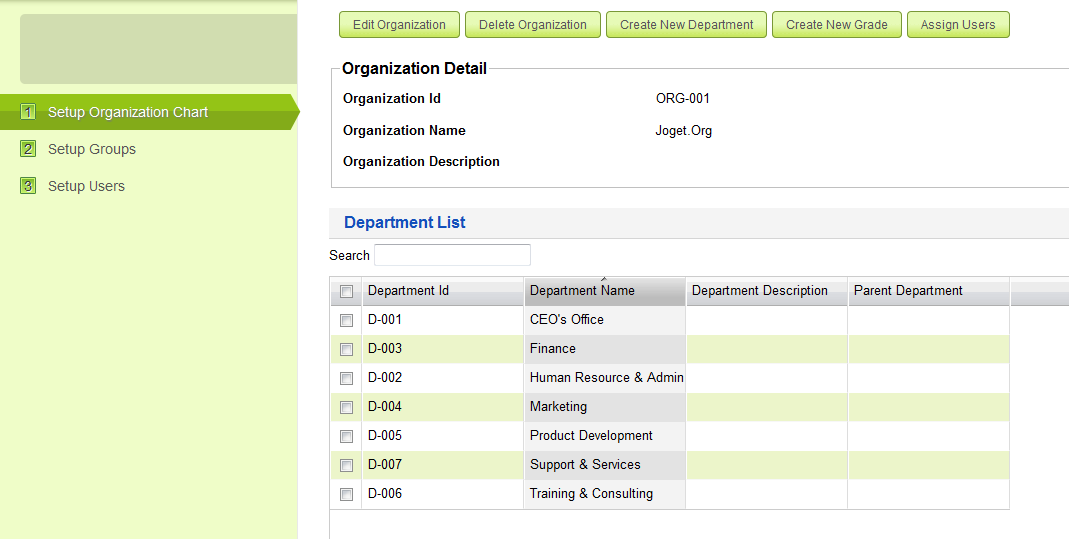The width and height of the screenshot is (1070, 539).
Task: Open Assign Users dialog
Action: tap(957, 25)
